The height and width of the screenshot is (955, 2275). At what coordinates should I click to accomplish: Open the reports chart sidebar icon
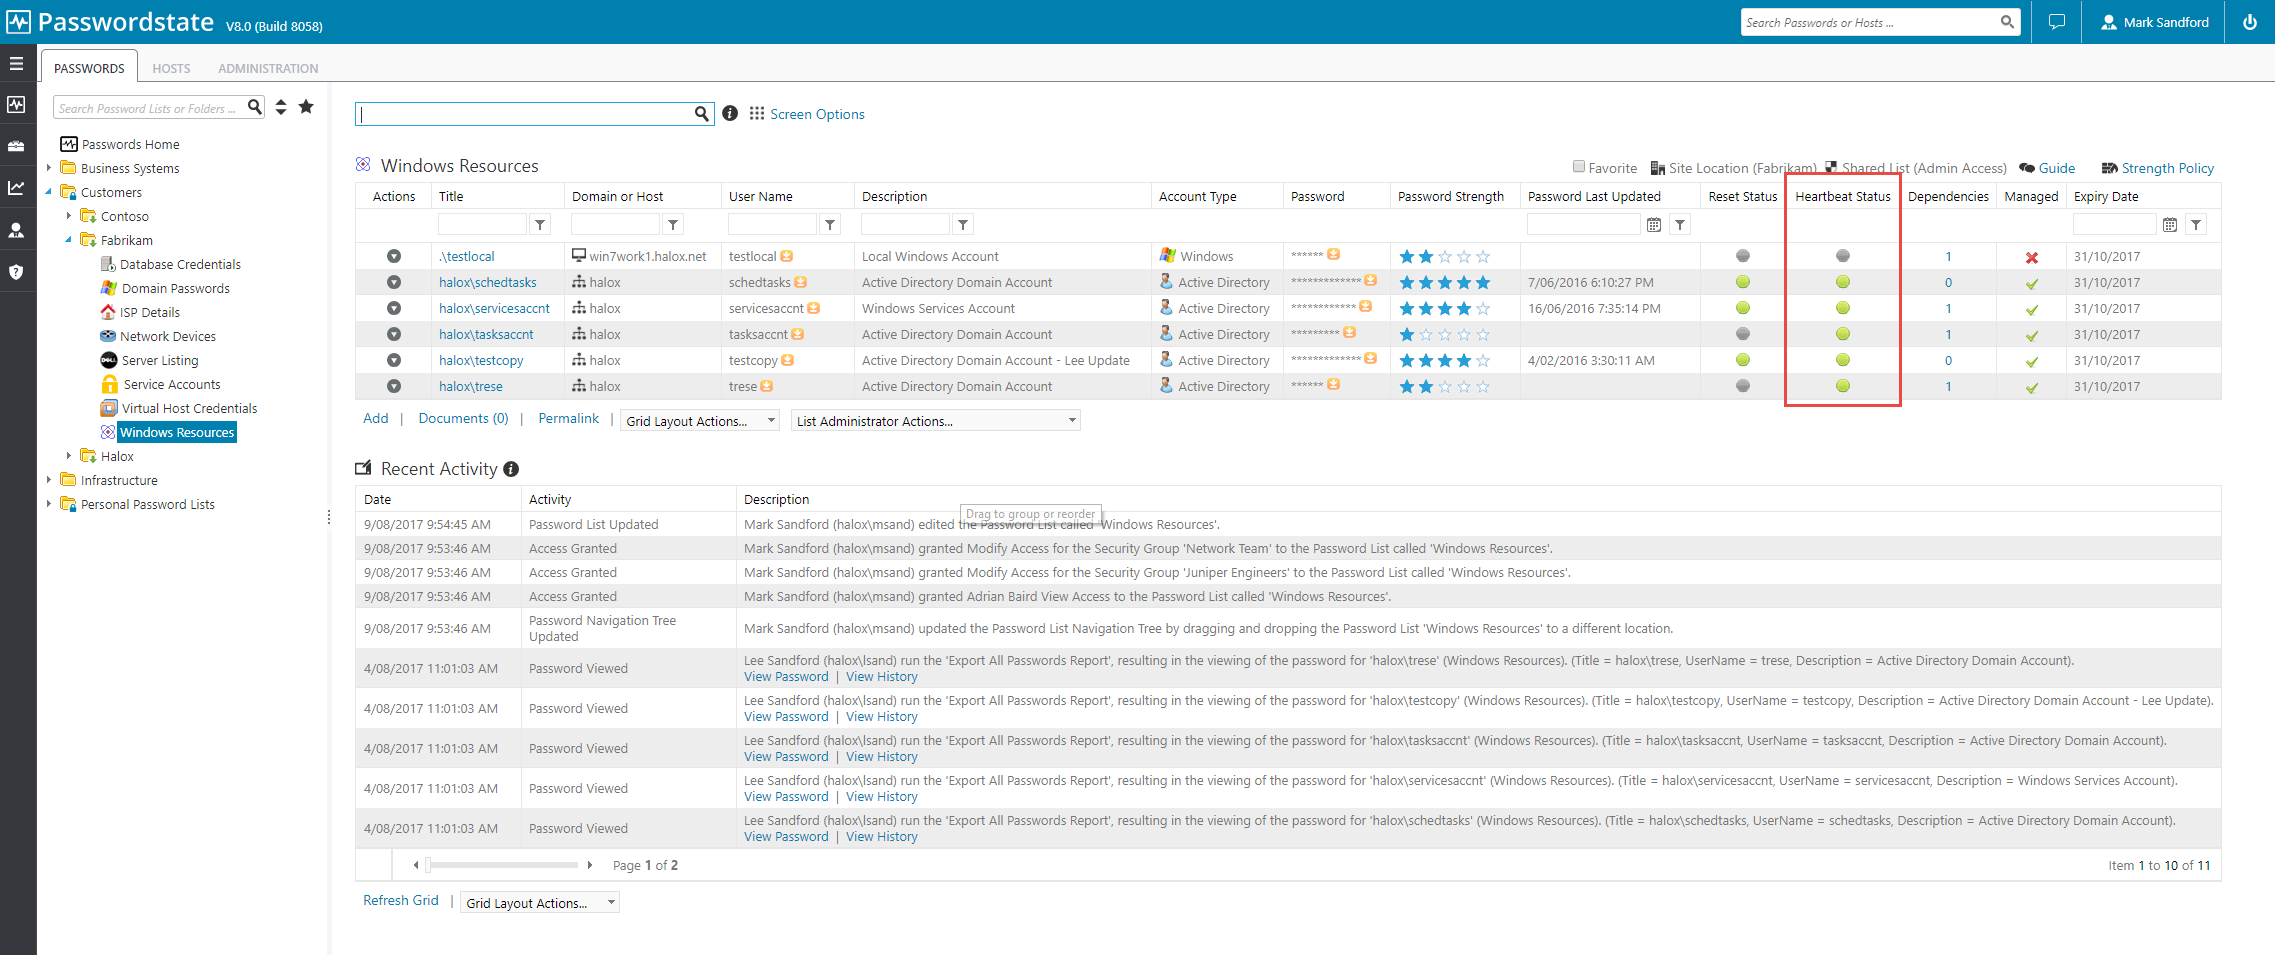[16, 188]
